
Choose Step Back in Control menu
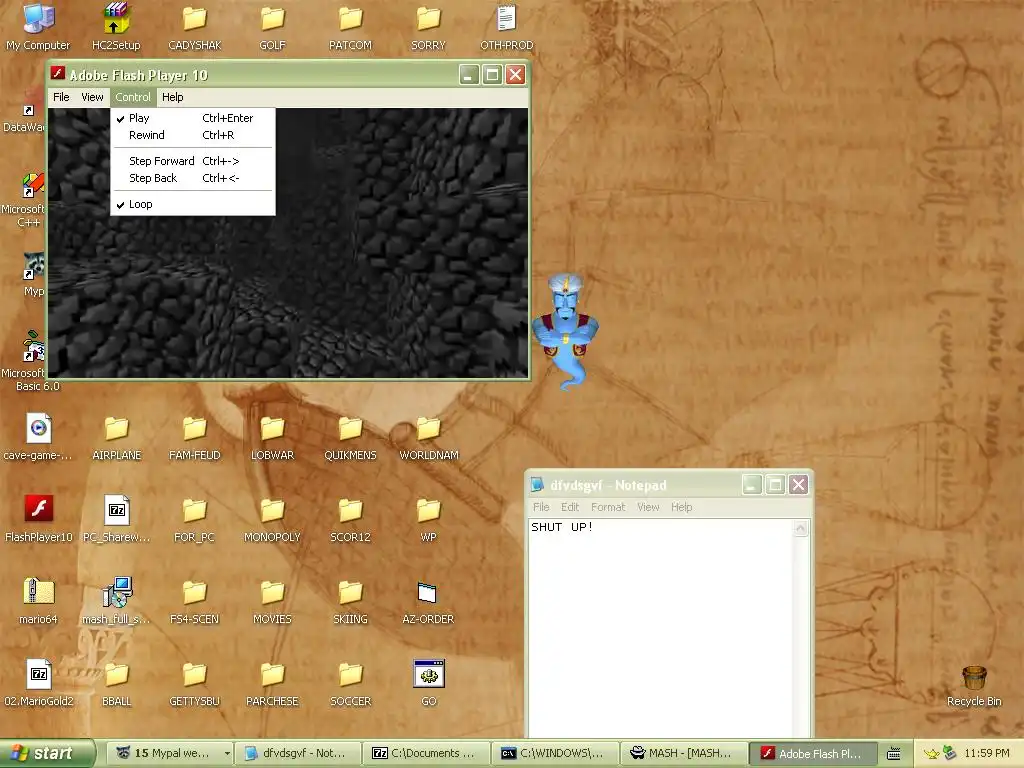pos(193,178)
